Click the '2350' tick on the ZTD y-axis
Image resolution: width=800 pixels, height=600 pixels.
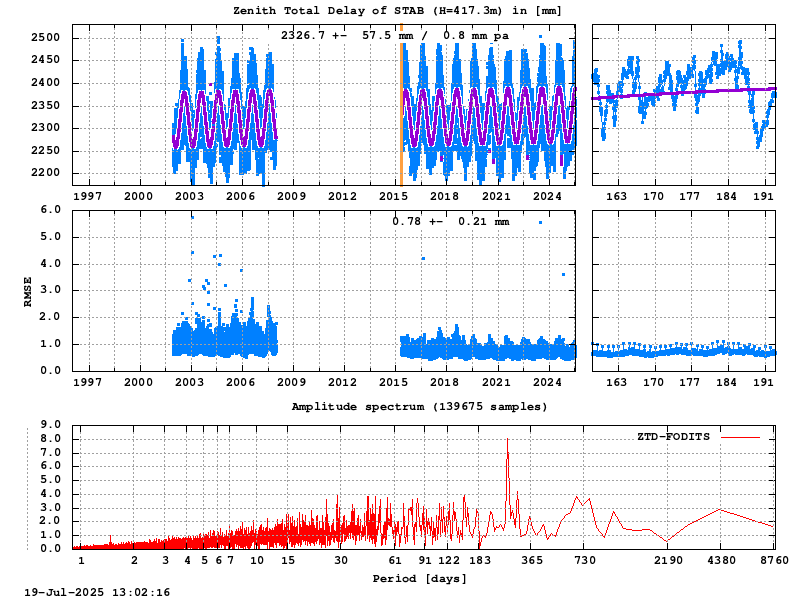point(45,106)
